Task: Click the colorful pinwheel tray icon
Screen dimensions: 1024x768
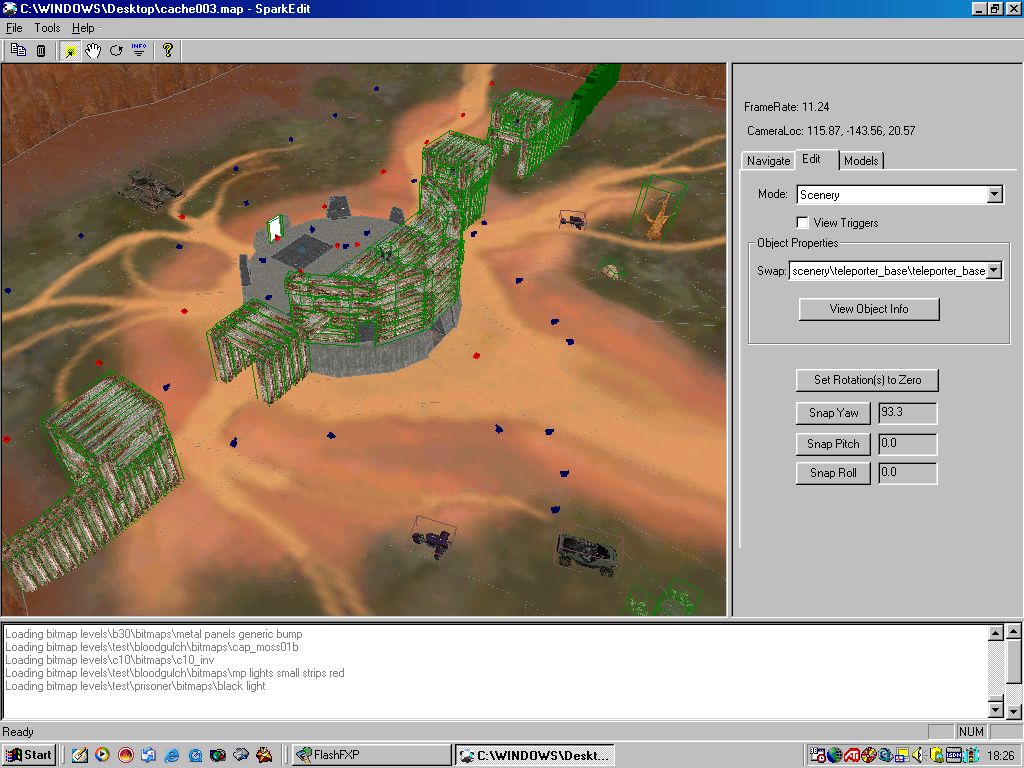Action: tap(869, 755)
